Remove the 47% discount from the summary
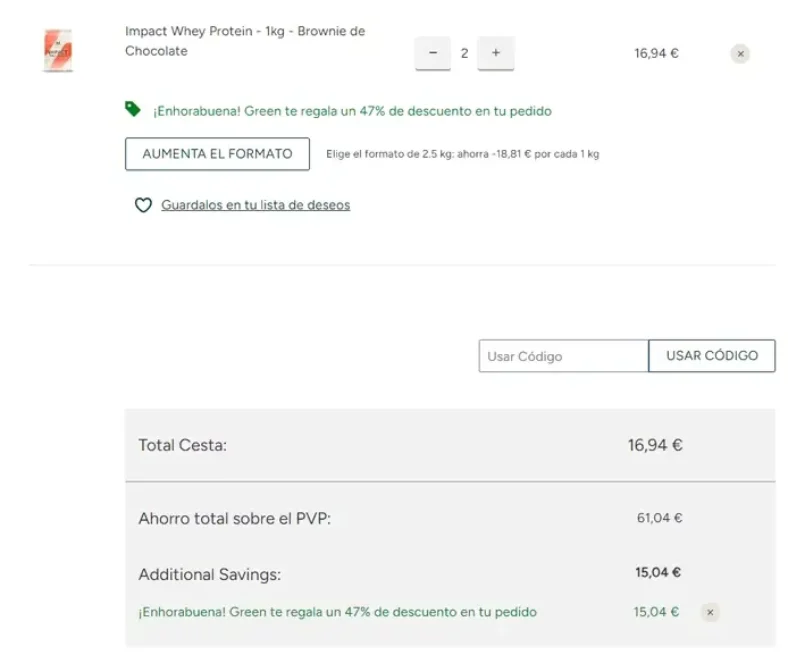Viewport: 788px width, 655px height. tap(710, 612)
